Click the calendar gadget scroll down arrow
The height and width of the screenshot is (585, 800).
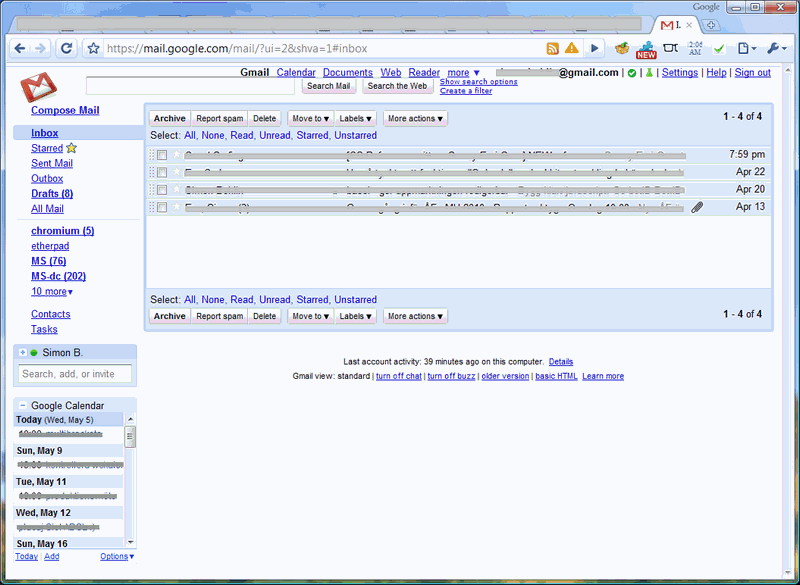(130, 542)
